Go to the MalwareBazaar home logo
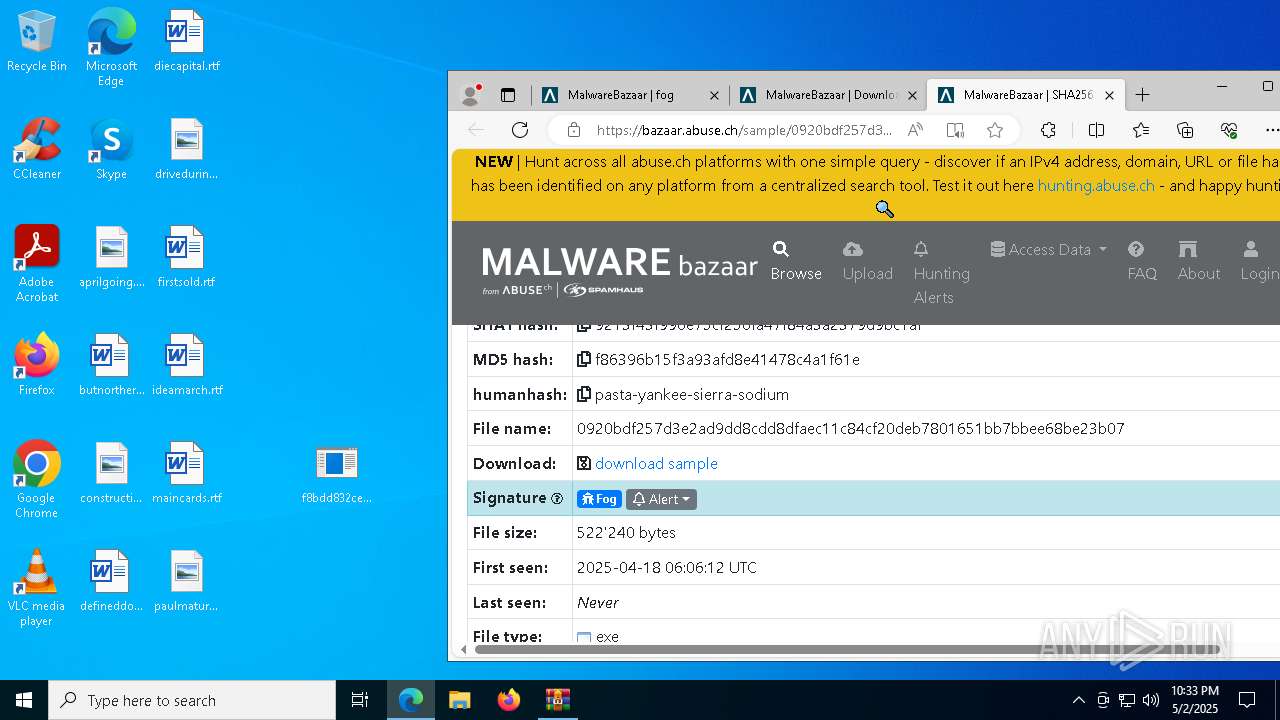 coord(619,270)
